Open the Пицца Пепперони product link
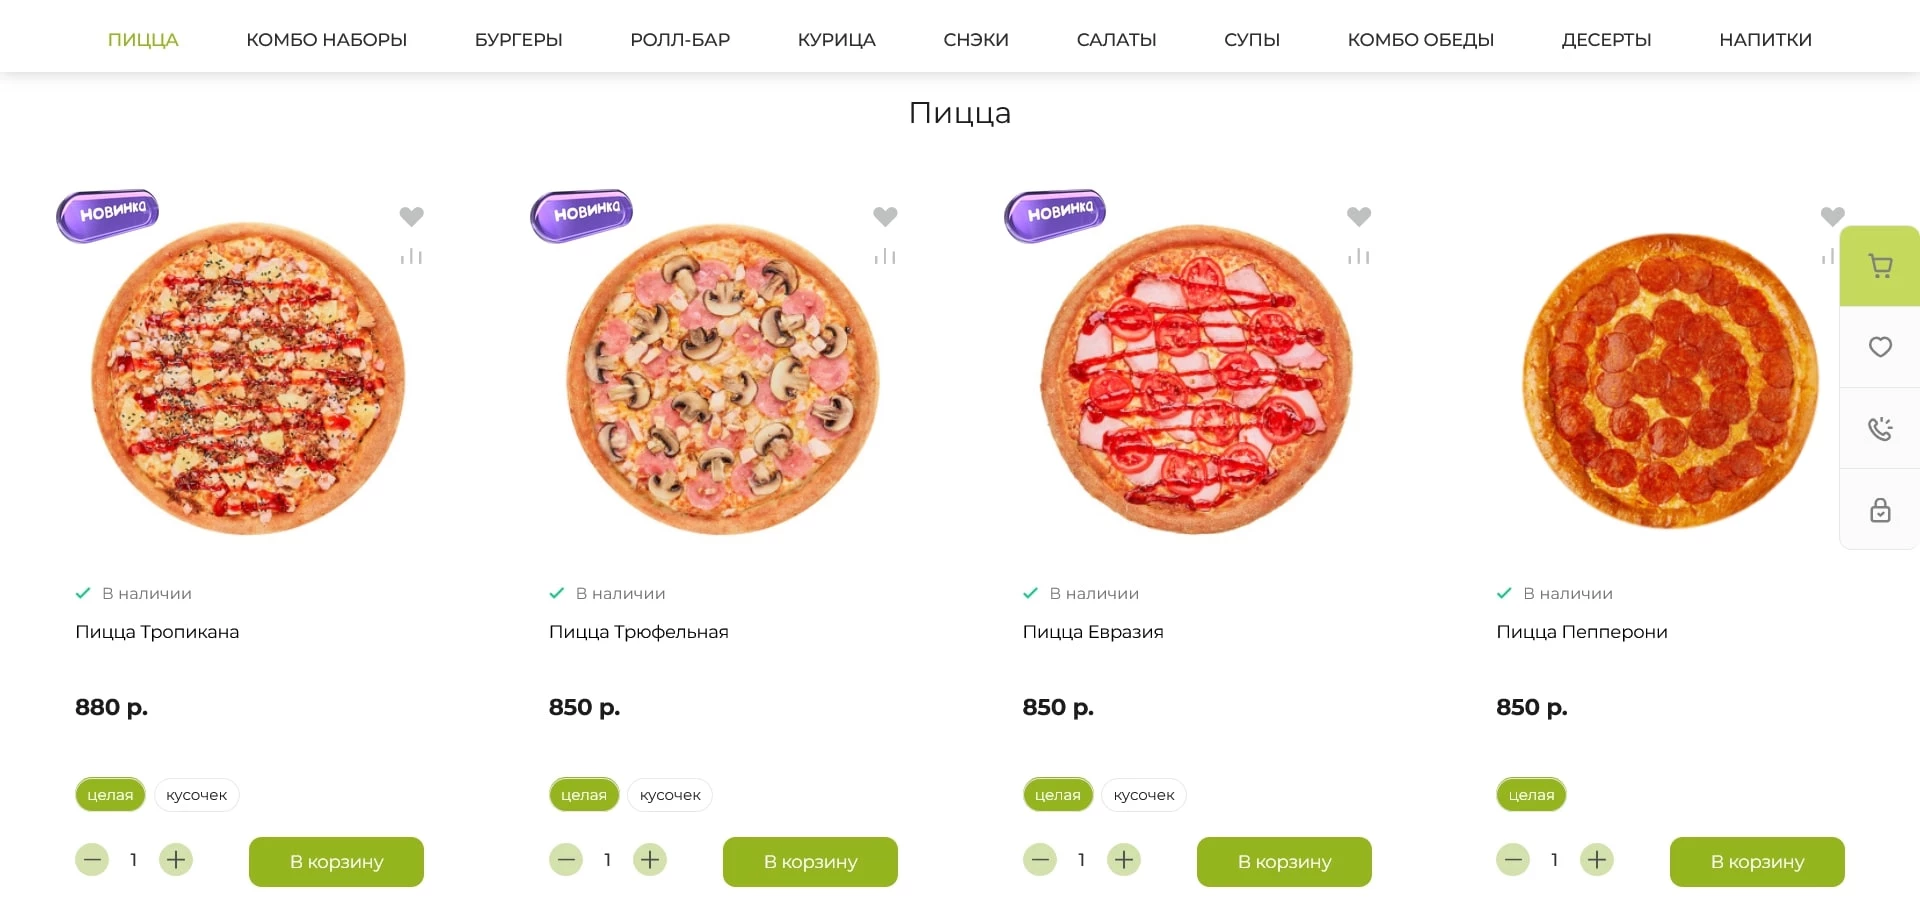 coord(1581,632)
